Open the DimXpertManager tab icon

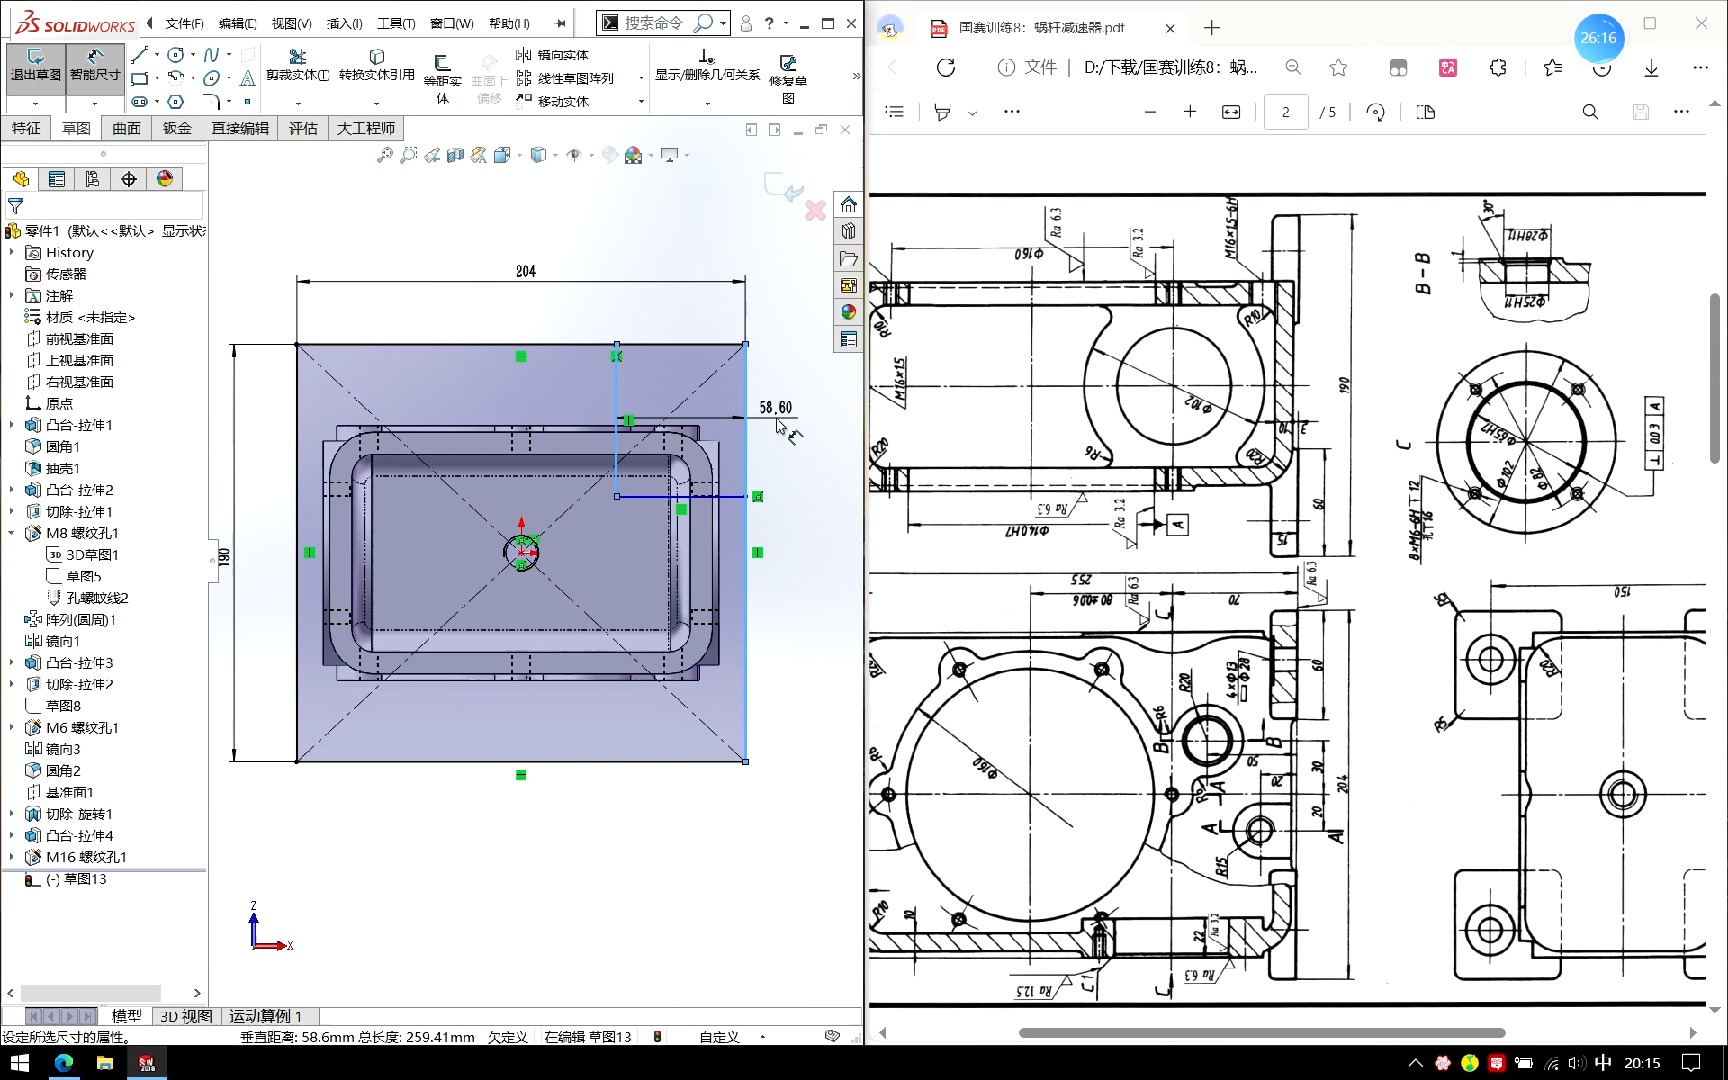(128, 179)
